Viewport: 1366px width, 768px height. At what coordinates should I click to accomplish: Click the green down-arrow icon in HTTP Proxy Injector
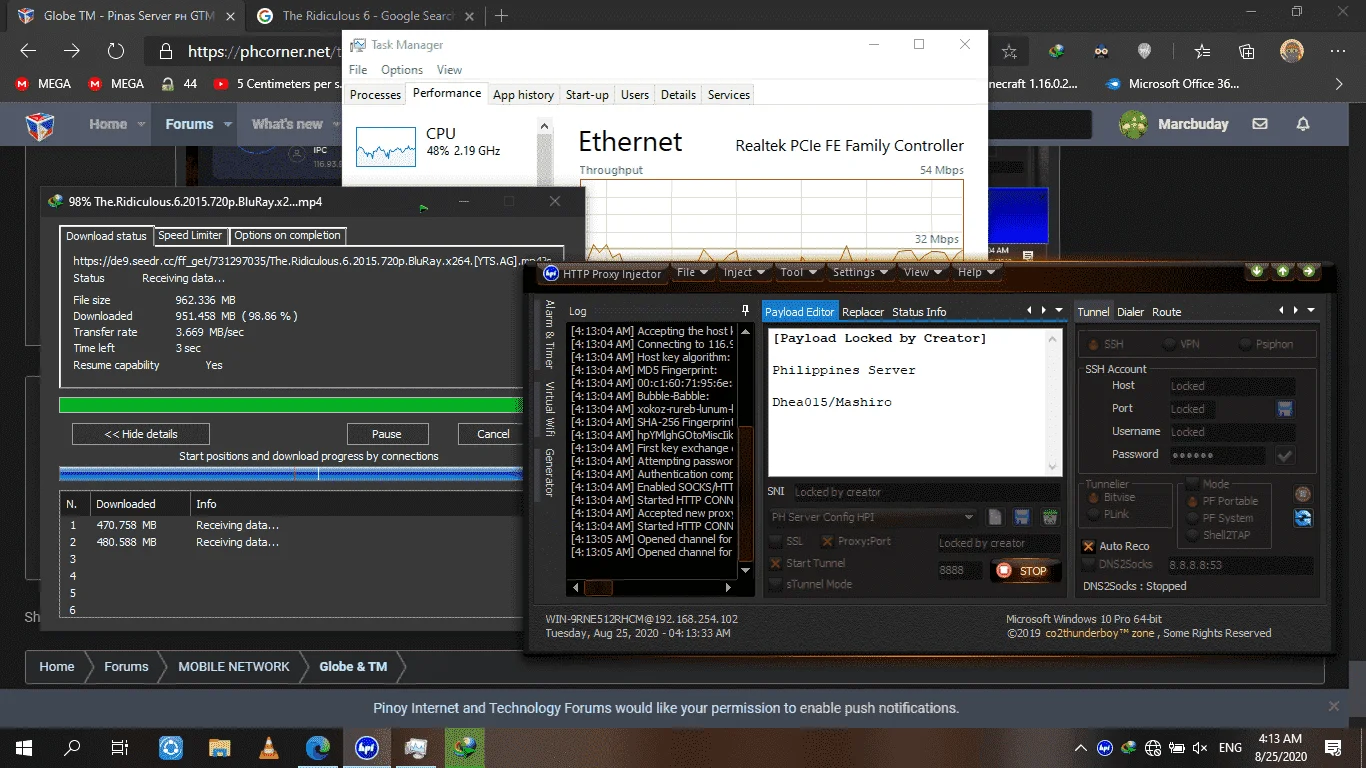1258,271
